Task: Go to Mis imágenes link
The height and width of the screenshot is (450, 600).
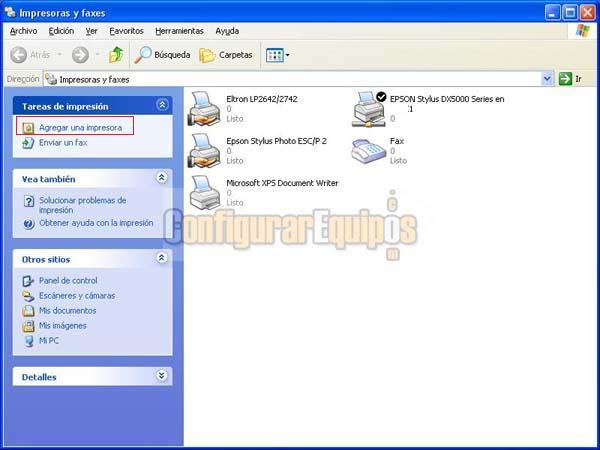Action: pyautogui.click(x=62, y=326)
